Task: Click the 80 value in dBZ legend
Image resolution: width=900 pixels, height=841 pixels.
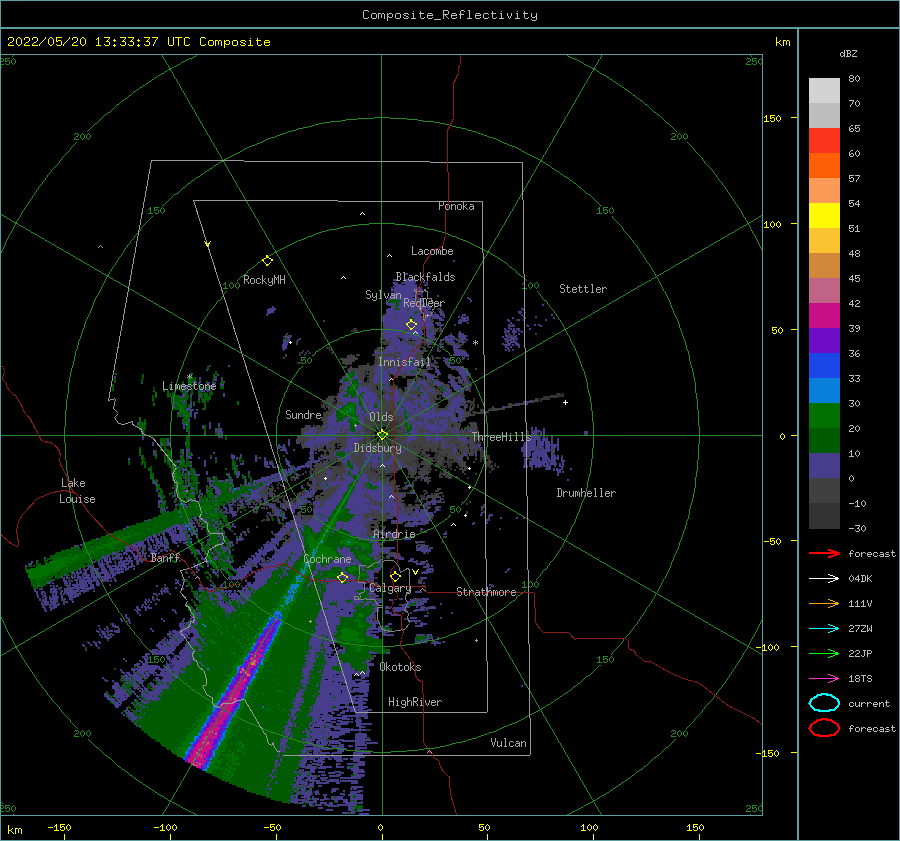Action: [854, 79]
